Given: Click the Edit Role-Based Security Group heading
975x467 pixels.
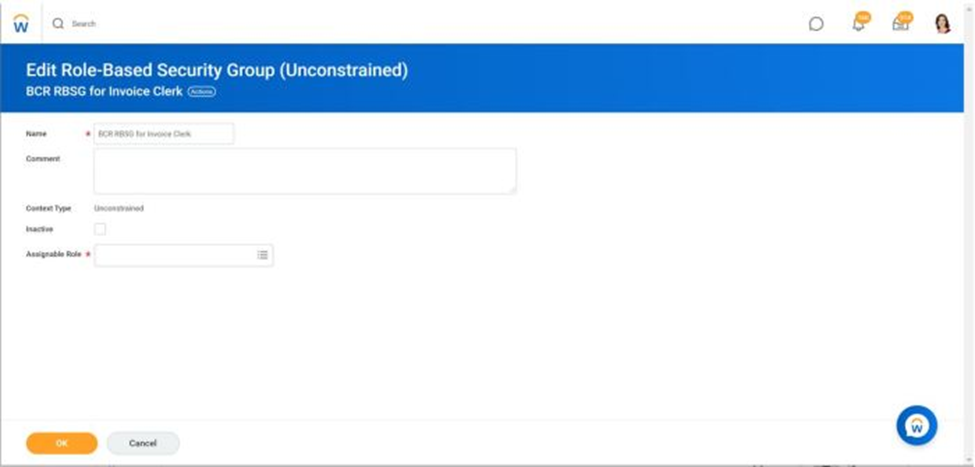Looking at the screenshot, I should [216, 70].
